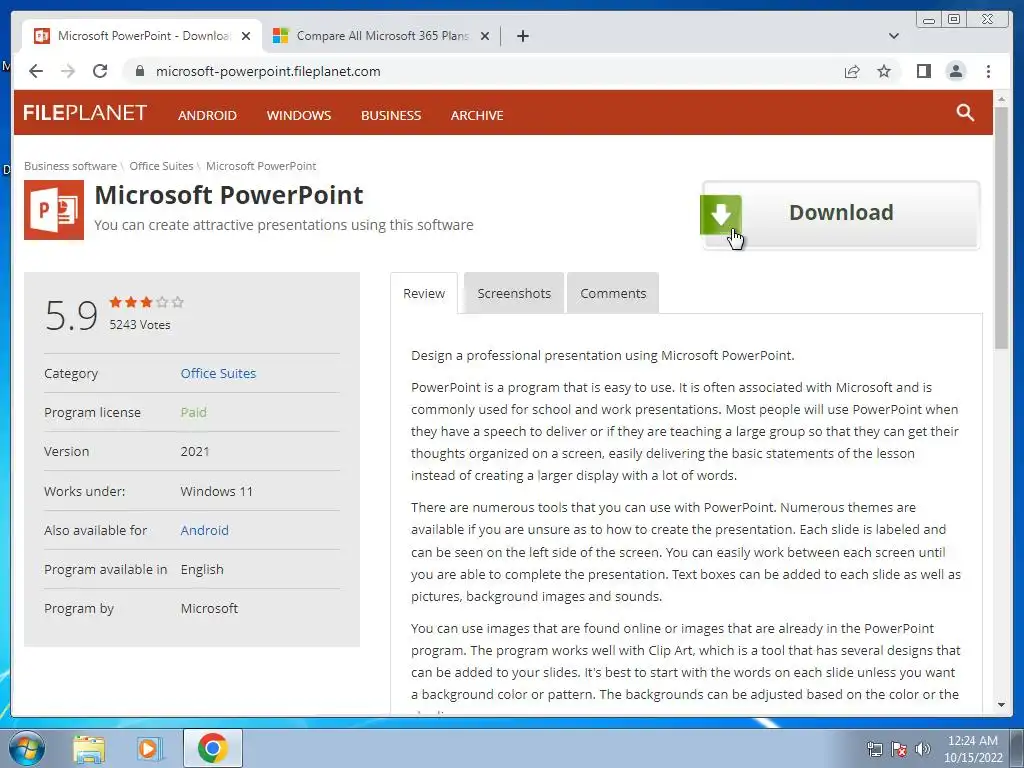Click the browser back arrow
The height and width of the screenshot is (768, 1024).
pos(36,71)
